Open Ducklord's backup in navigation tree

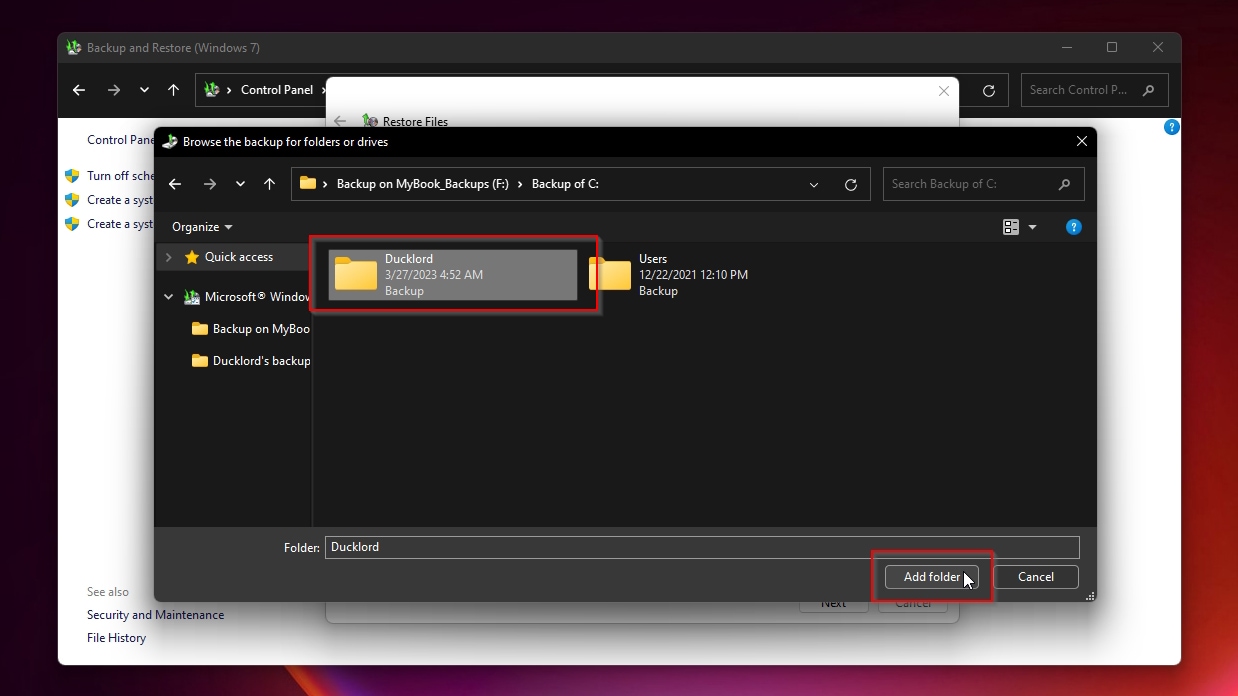(x=260, y=361)
